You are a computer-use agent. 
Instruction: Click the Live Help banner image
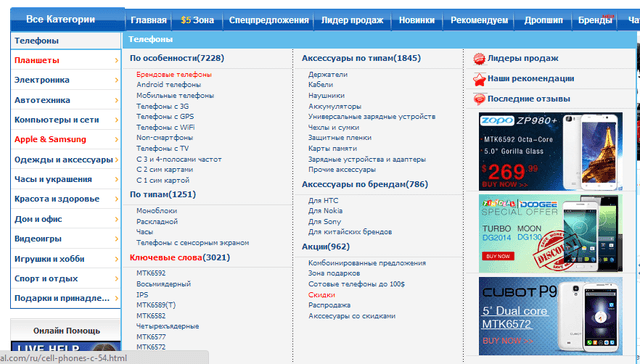(x=66, y=347)
